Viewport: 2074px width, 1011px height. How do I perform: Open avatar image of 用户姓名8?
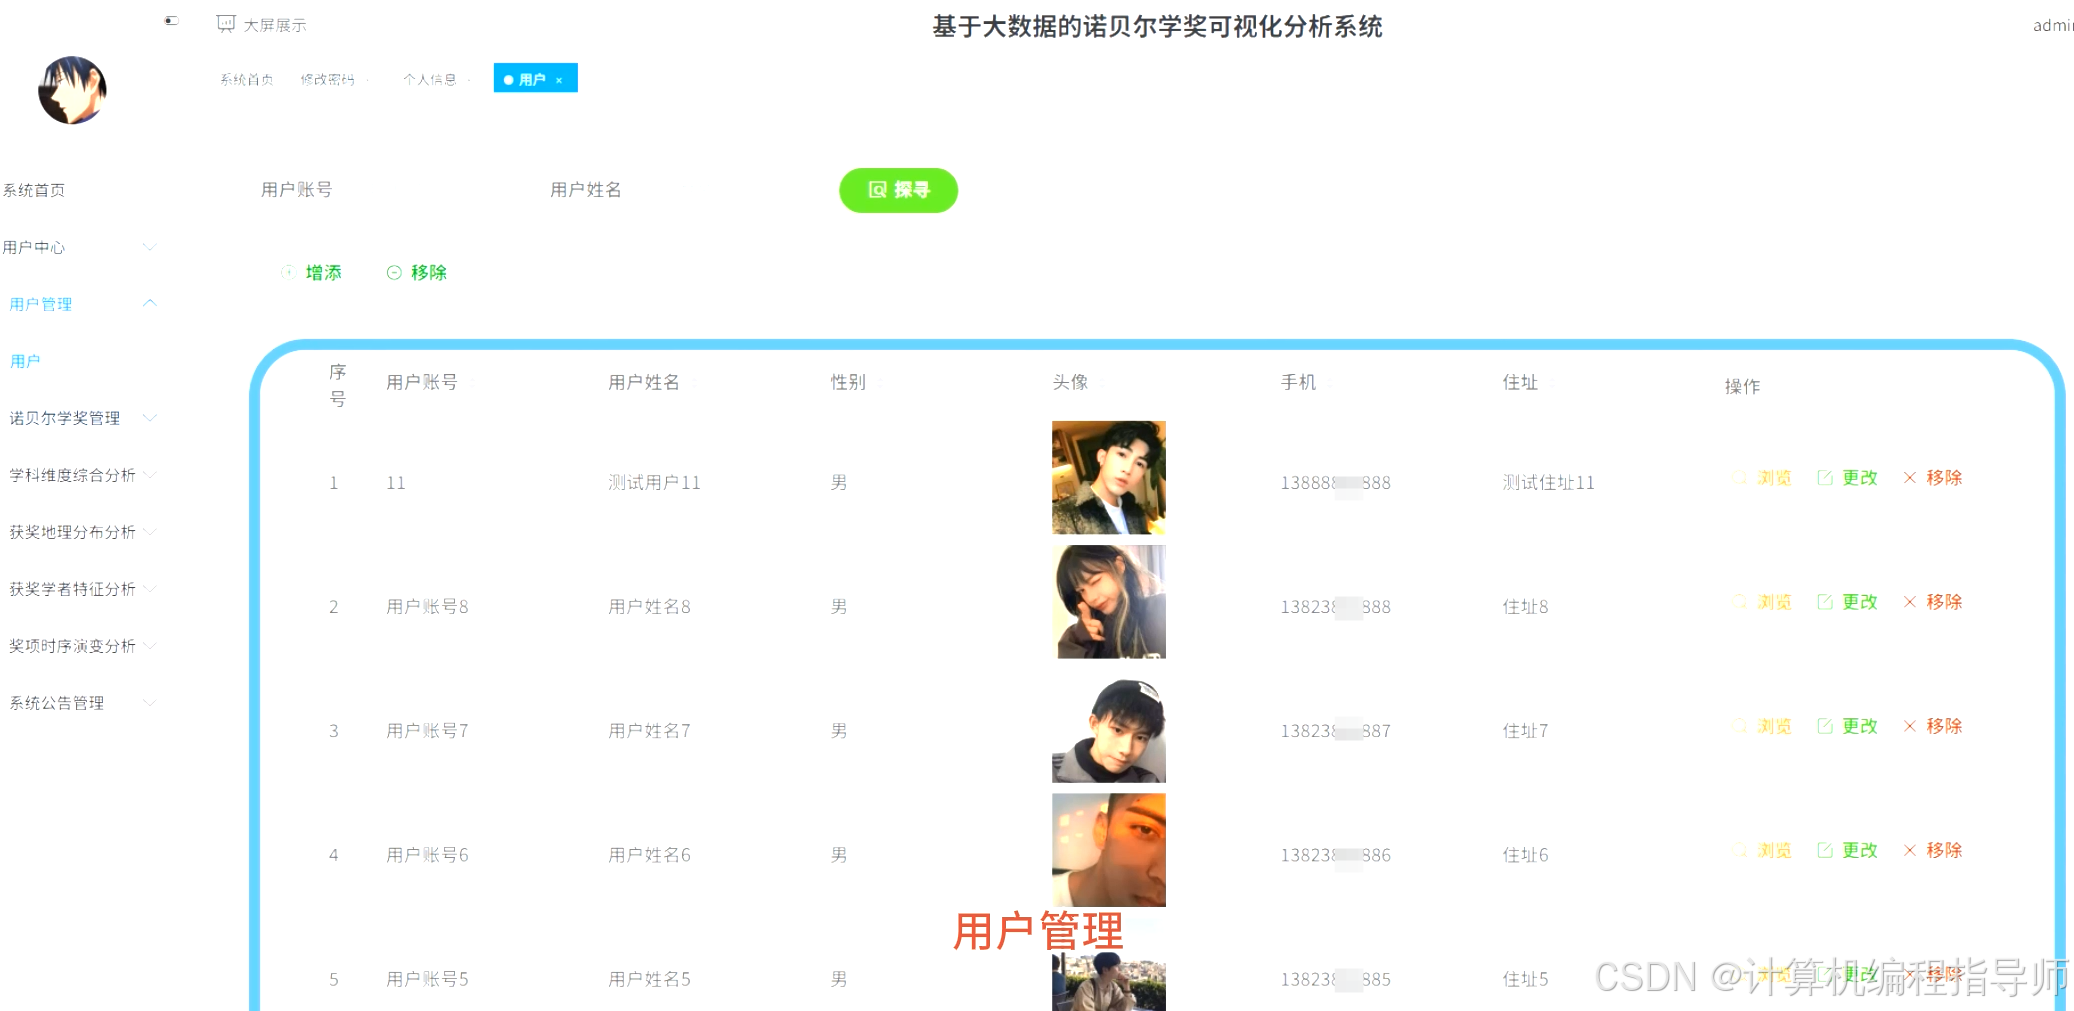(x=1109, y=602)
